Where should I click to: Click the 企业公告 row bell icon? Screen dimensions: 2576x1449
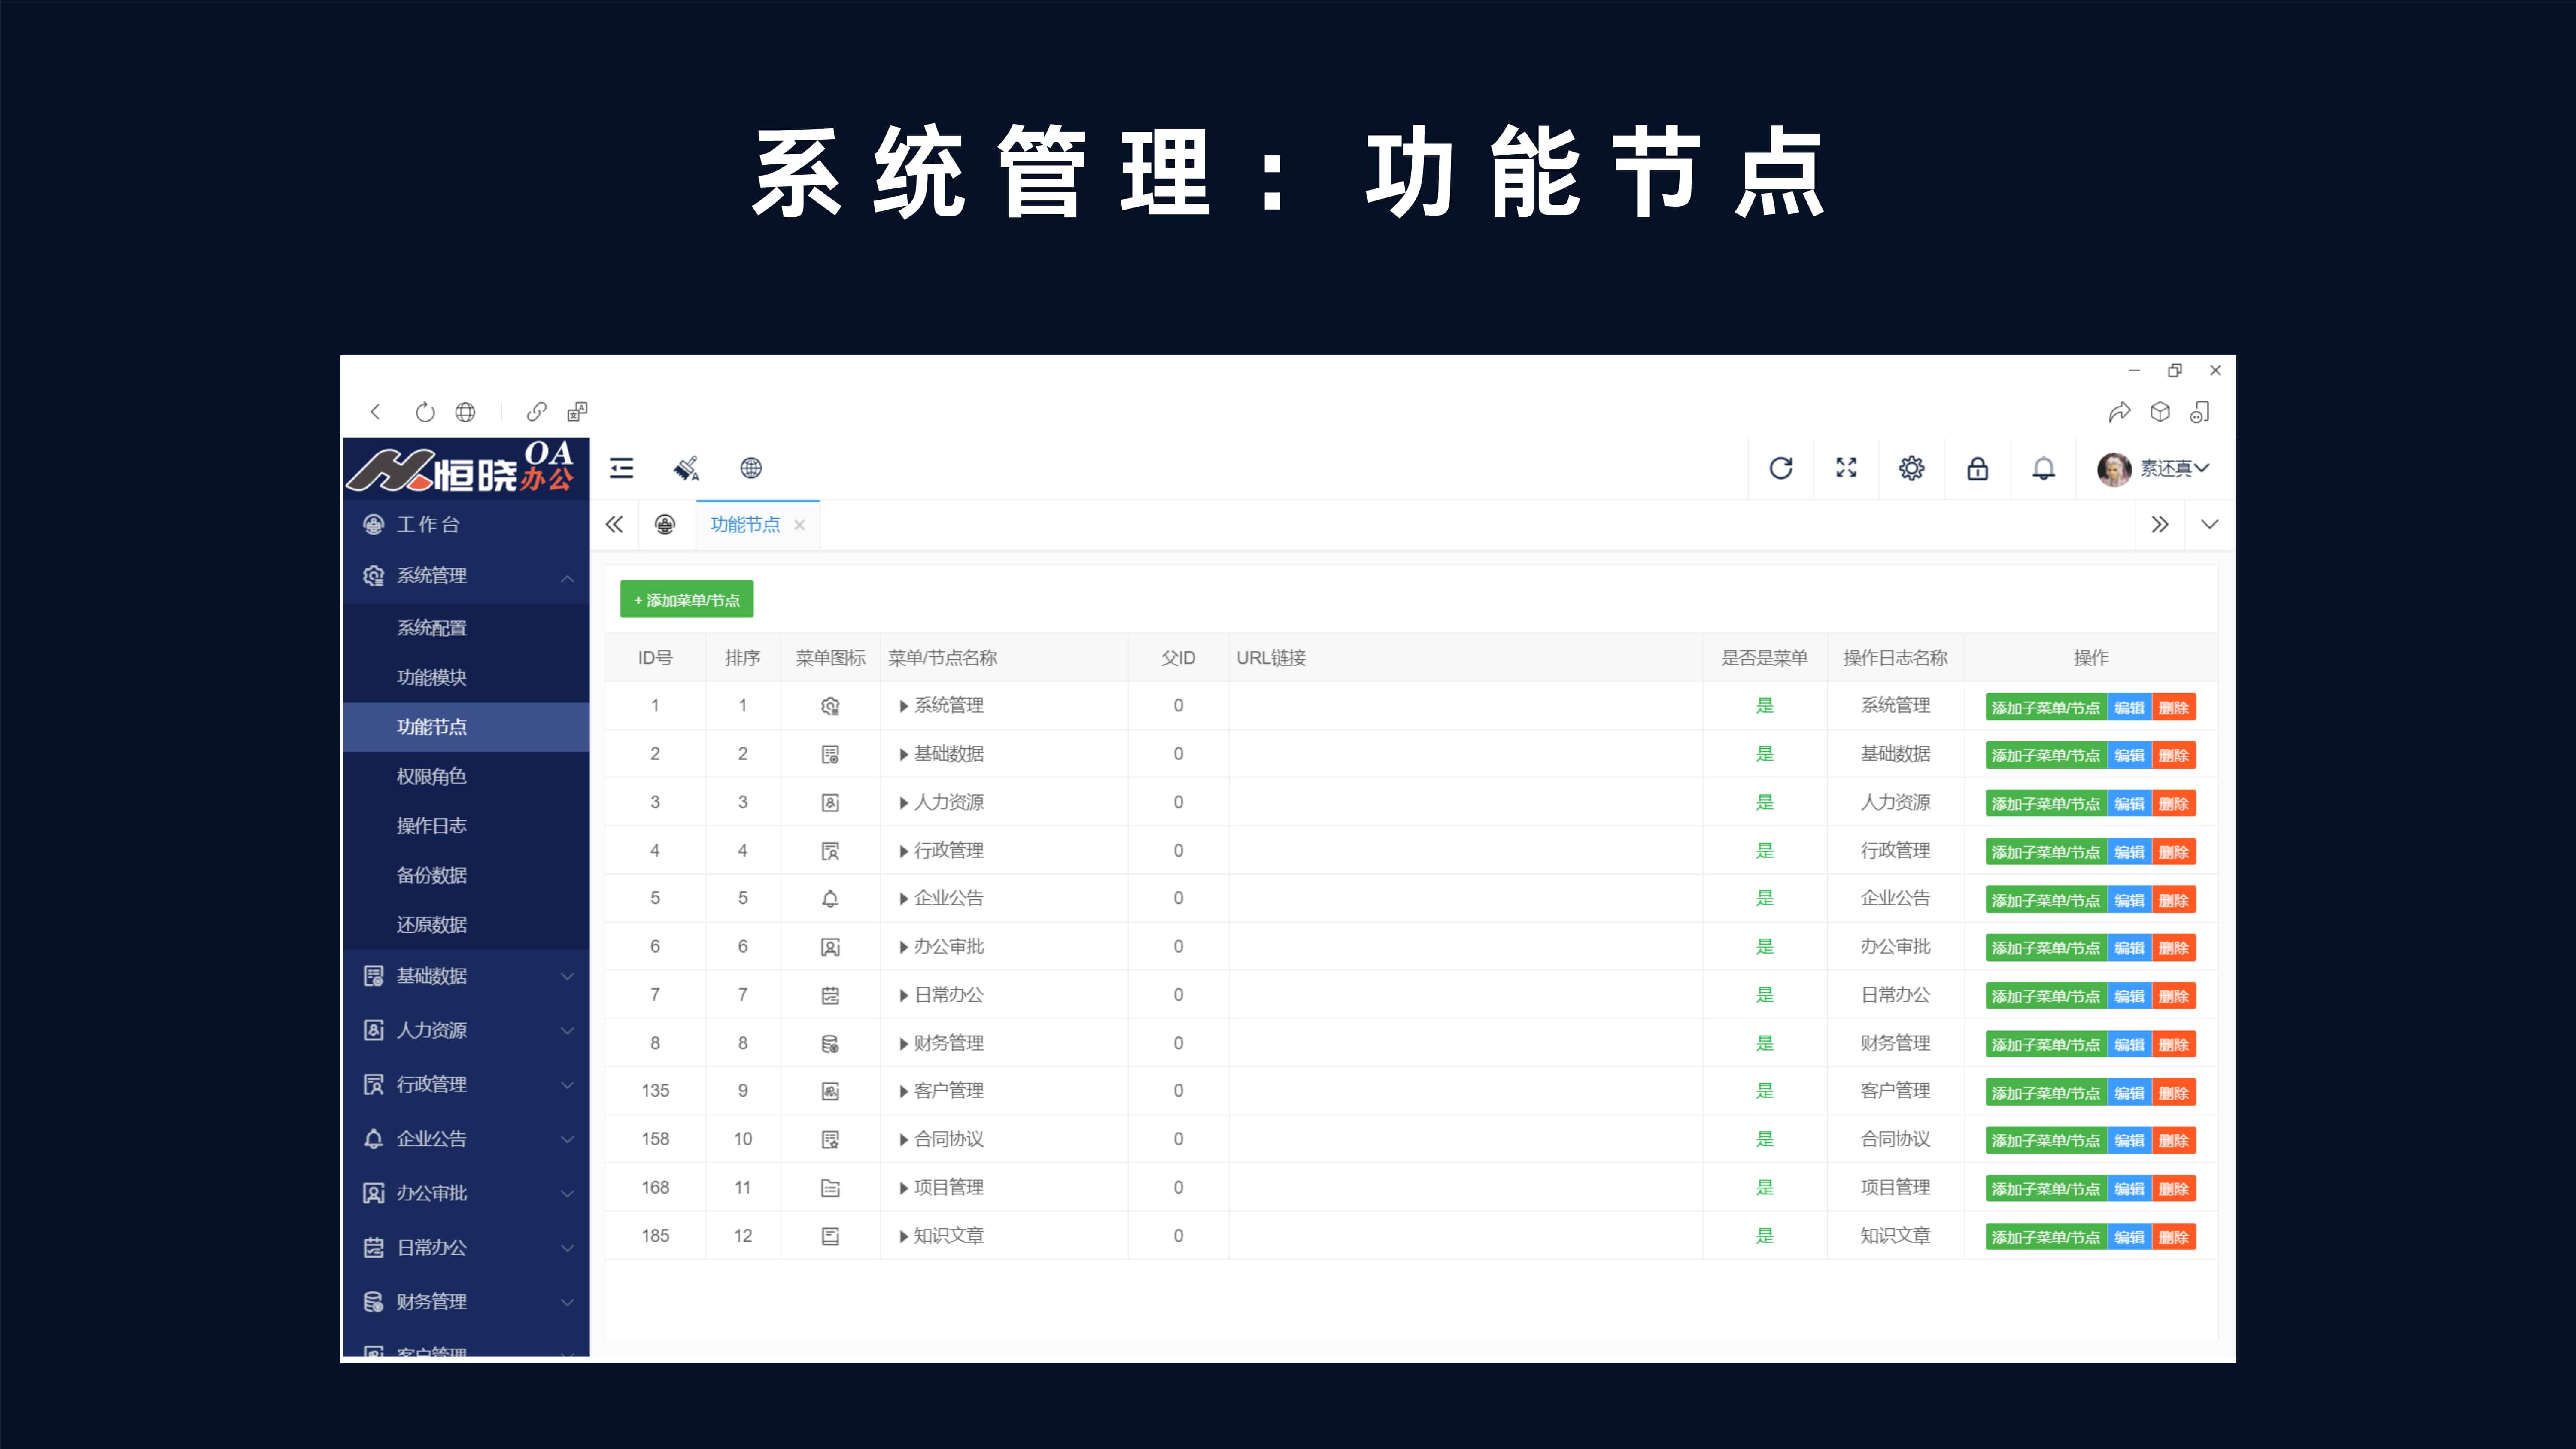coord(830,899)
